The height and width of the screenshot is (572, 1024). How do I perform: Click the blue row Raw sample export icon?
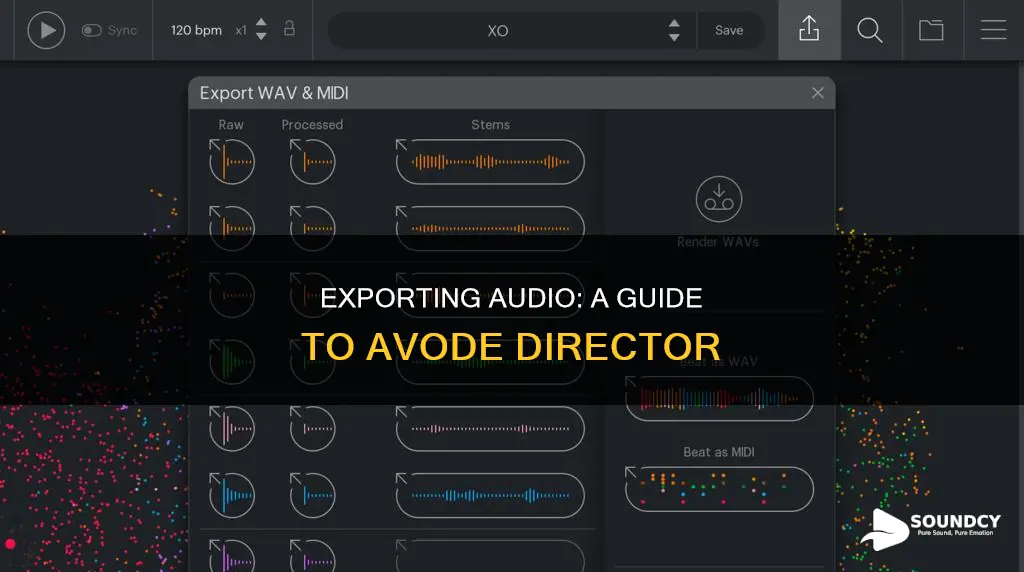tap(232, 495)
